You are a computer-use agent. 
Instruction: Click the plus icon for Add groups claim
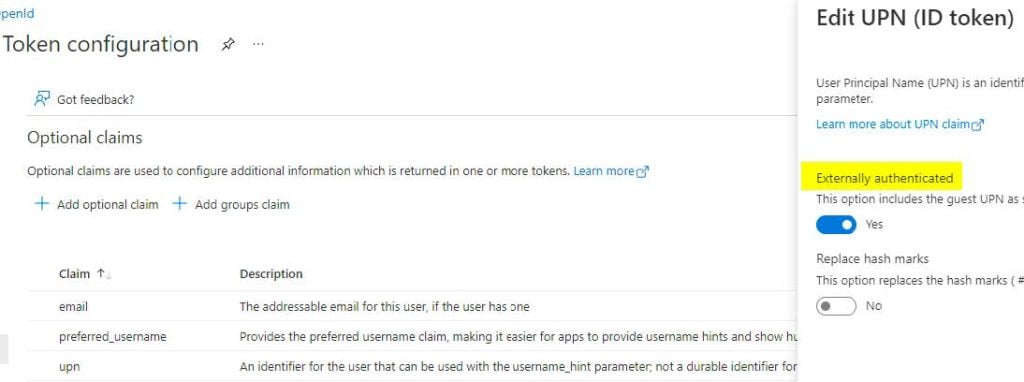point(179,204)
